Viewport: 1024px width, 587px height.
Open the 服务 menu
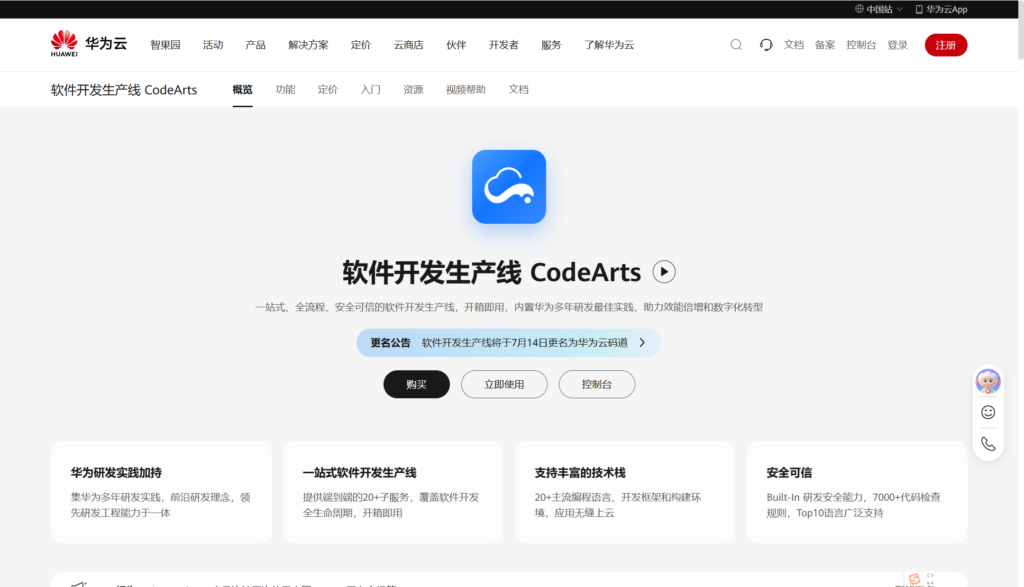[x=551, y=44]
